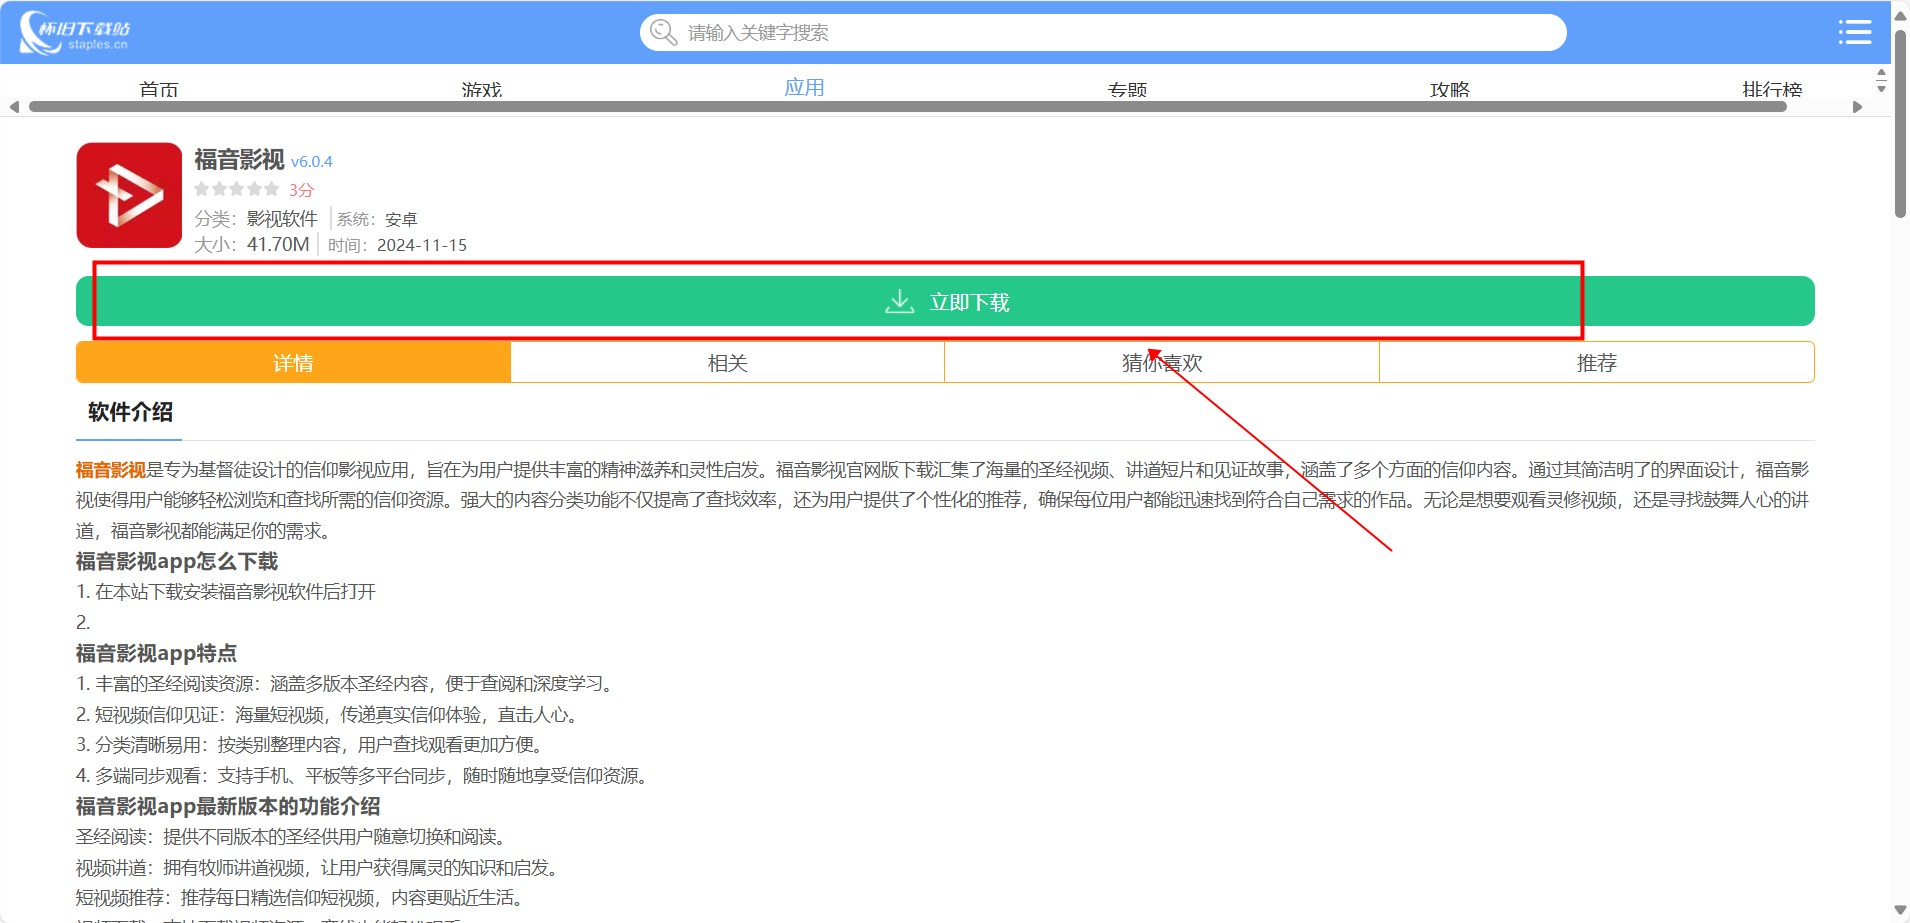Click the site logo in the header
1910x923 pixels.
pos(75,32)
